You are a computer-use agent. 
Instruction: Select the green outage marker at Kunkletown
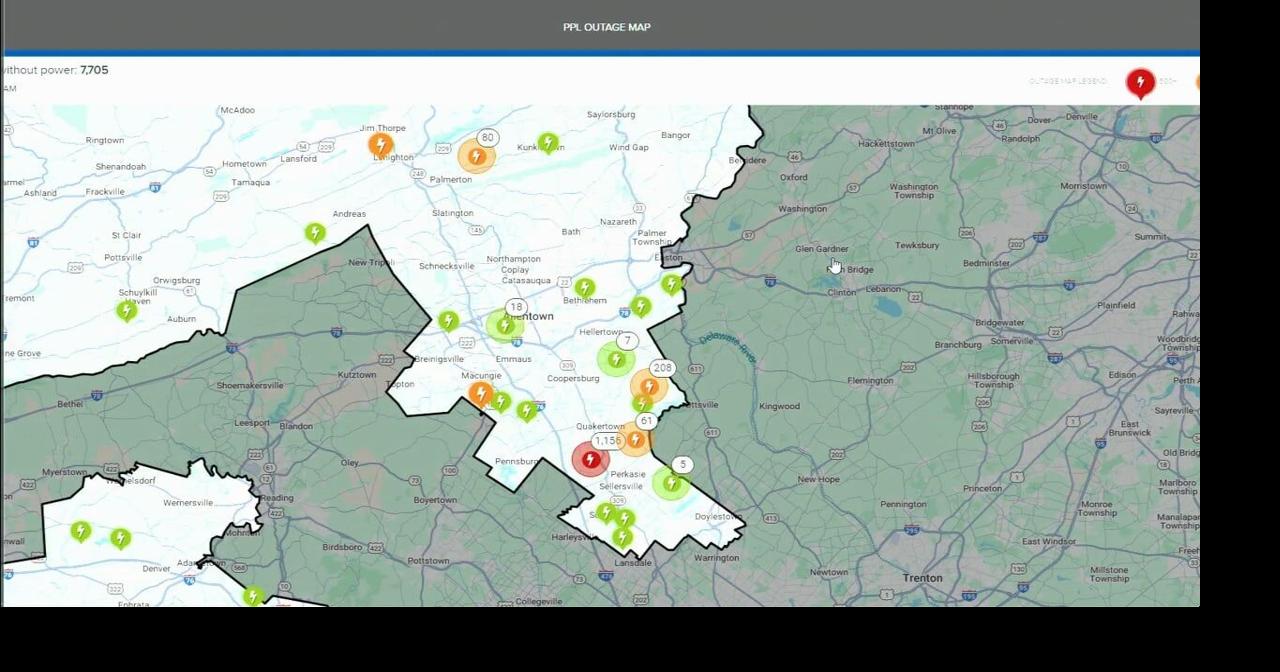click(547, 143)
